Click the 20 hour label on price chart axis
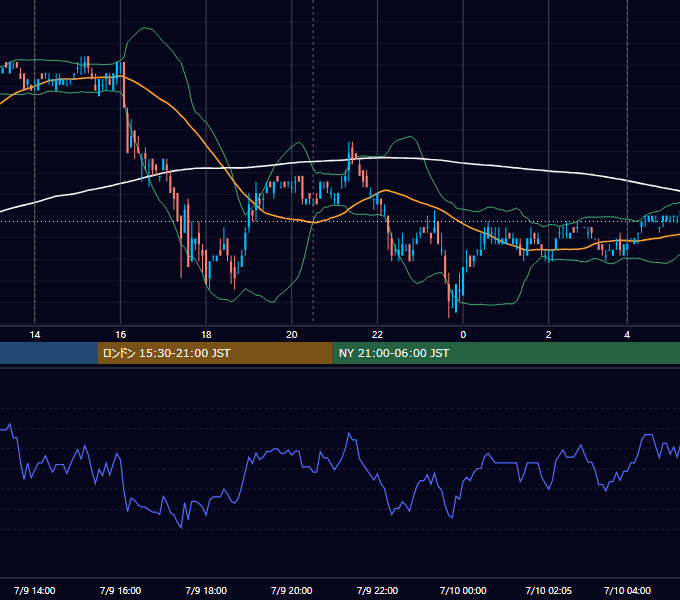The width and height of the screenshot is (680, 600). (x=292, y=335)
